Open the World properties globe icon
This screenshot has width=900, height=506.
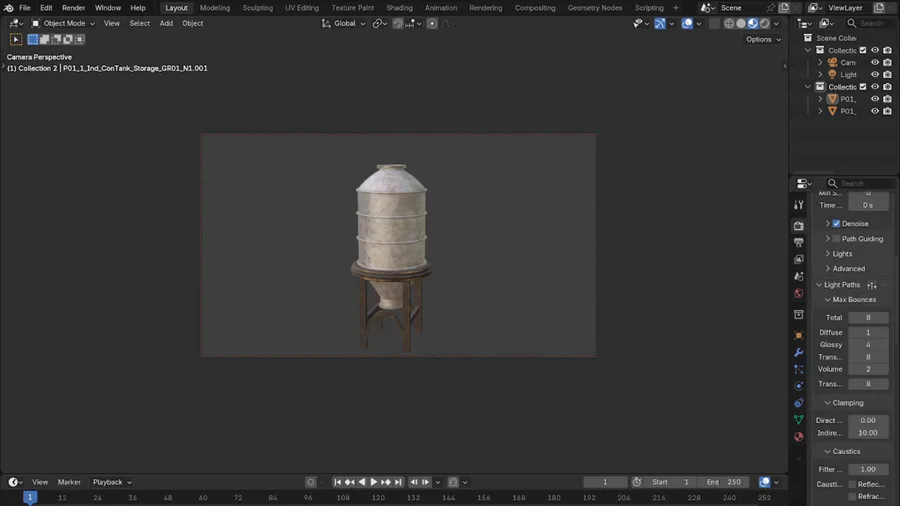tap(798, 293)
